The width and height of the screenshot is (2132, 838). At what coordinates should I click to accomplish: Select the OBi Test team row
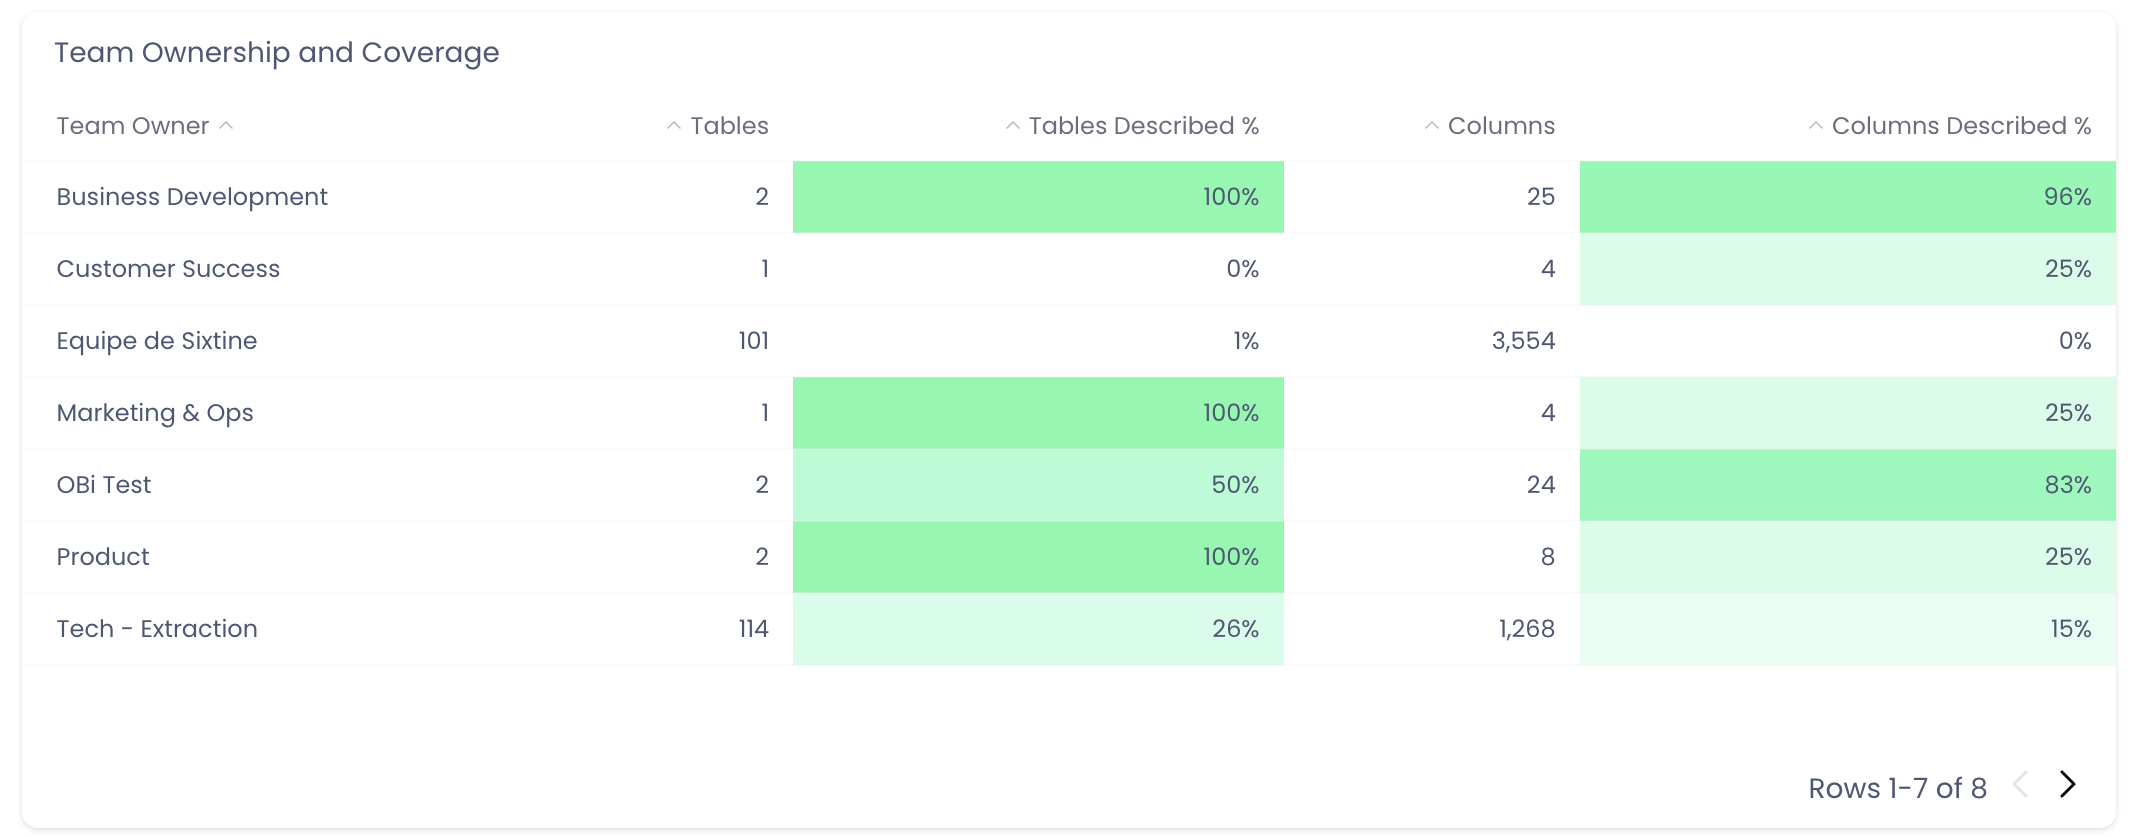(104, 485)
